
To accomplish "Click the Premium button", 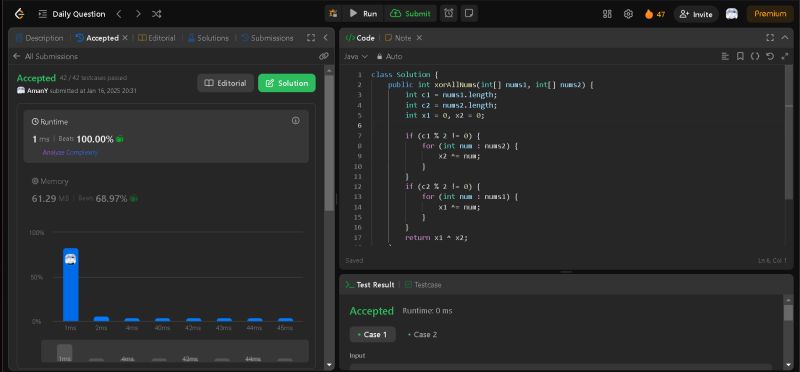I will (770, 14).
